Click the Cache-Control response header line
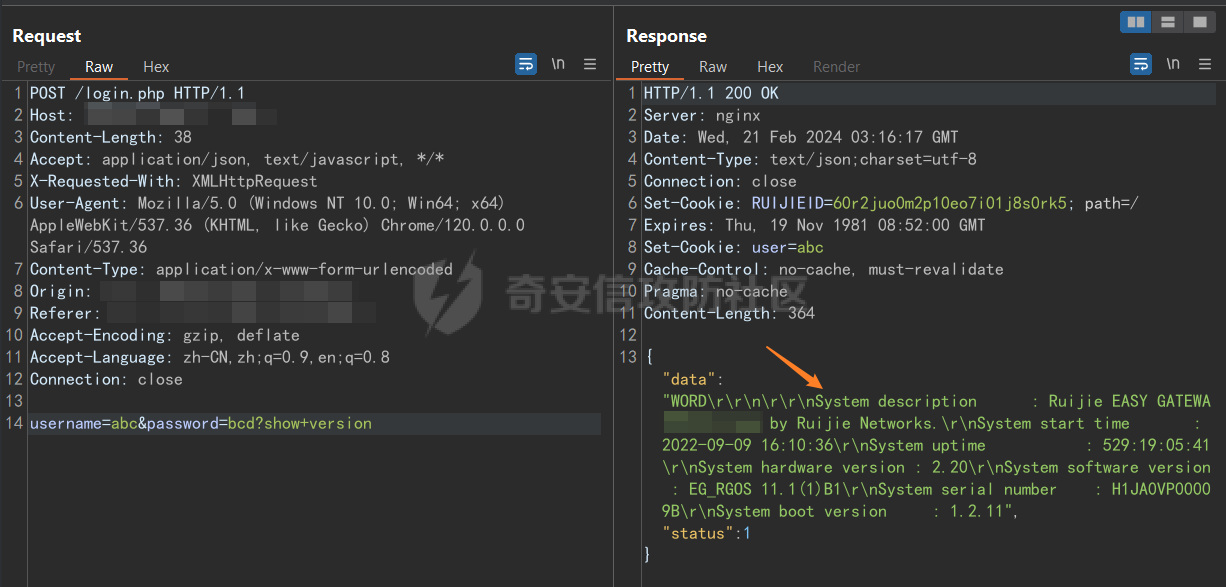 823,269
